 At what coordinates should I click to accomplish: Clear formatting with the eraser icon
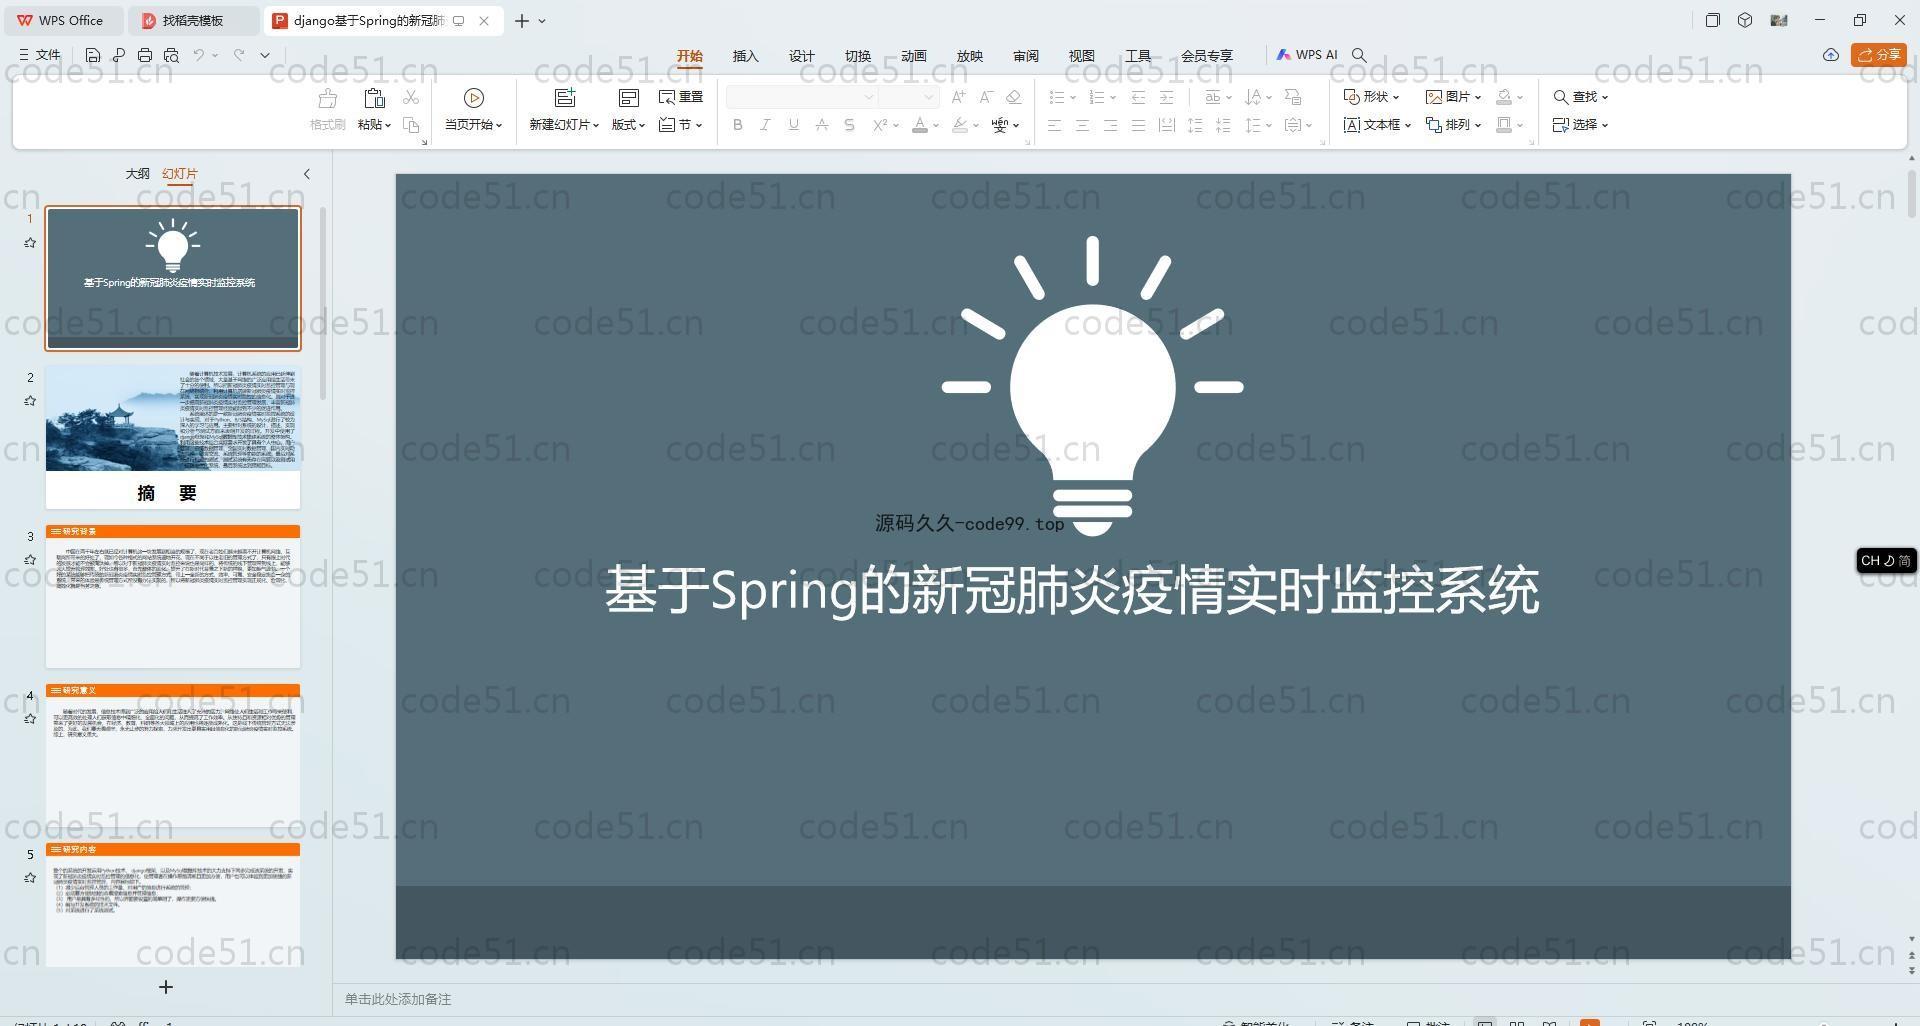pyautogui.click(x=1014, y=97)
